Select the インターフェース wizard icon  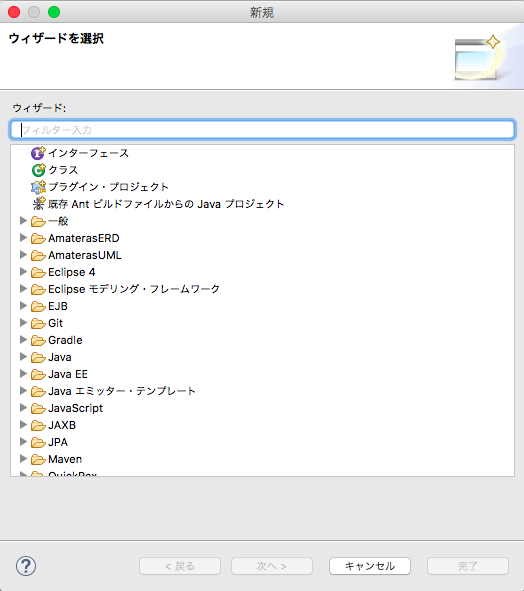38,153
